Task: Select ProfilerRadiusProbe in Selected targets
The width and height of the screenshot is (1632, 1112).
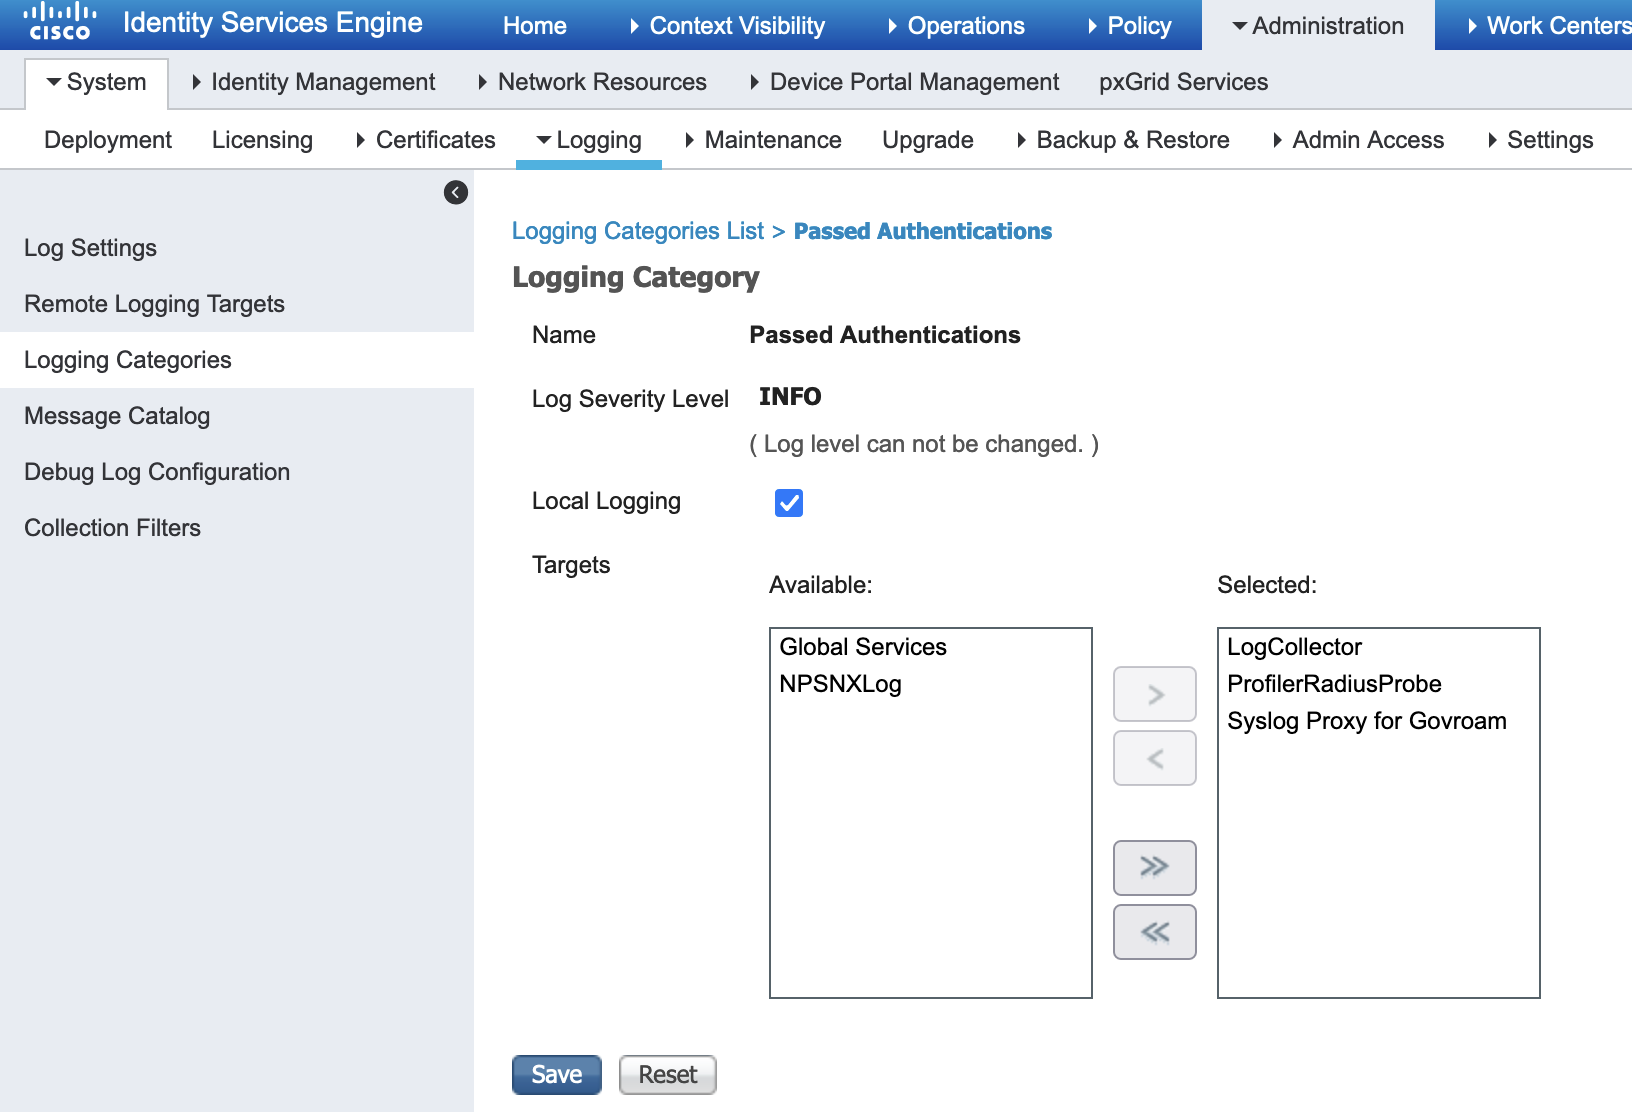Action: pos(1334,684)
